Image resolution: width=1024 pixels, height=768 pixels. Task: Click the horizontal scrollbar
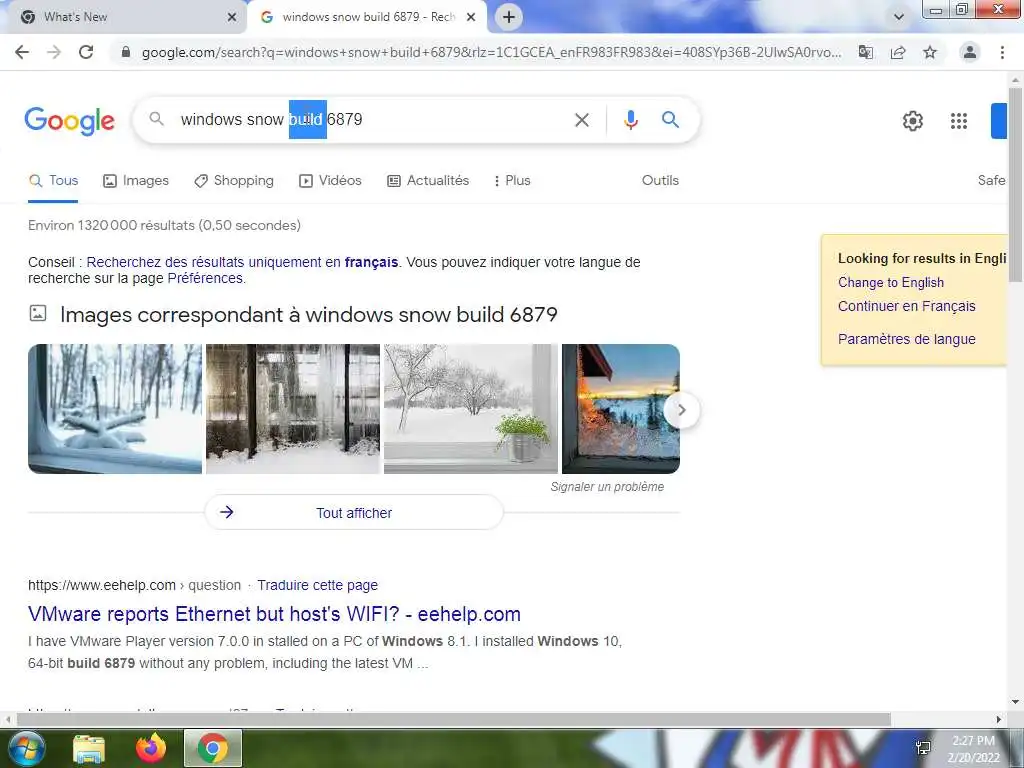[x=454, y=720]
